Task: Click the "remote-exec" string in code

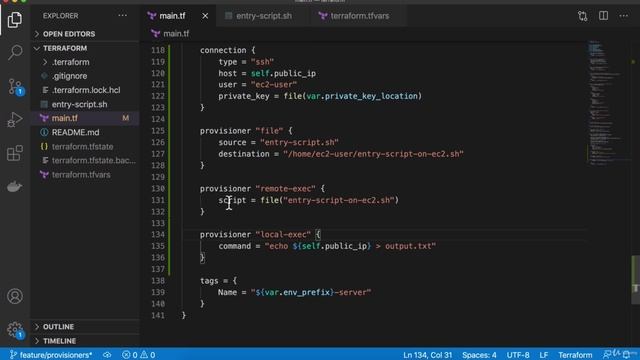Action: 285,189
